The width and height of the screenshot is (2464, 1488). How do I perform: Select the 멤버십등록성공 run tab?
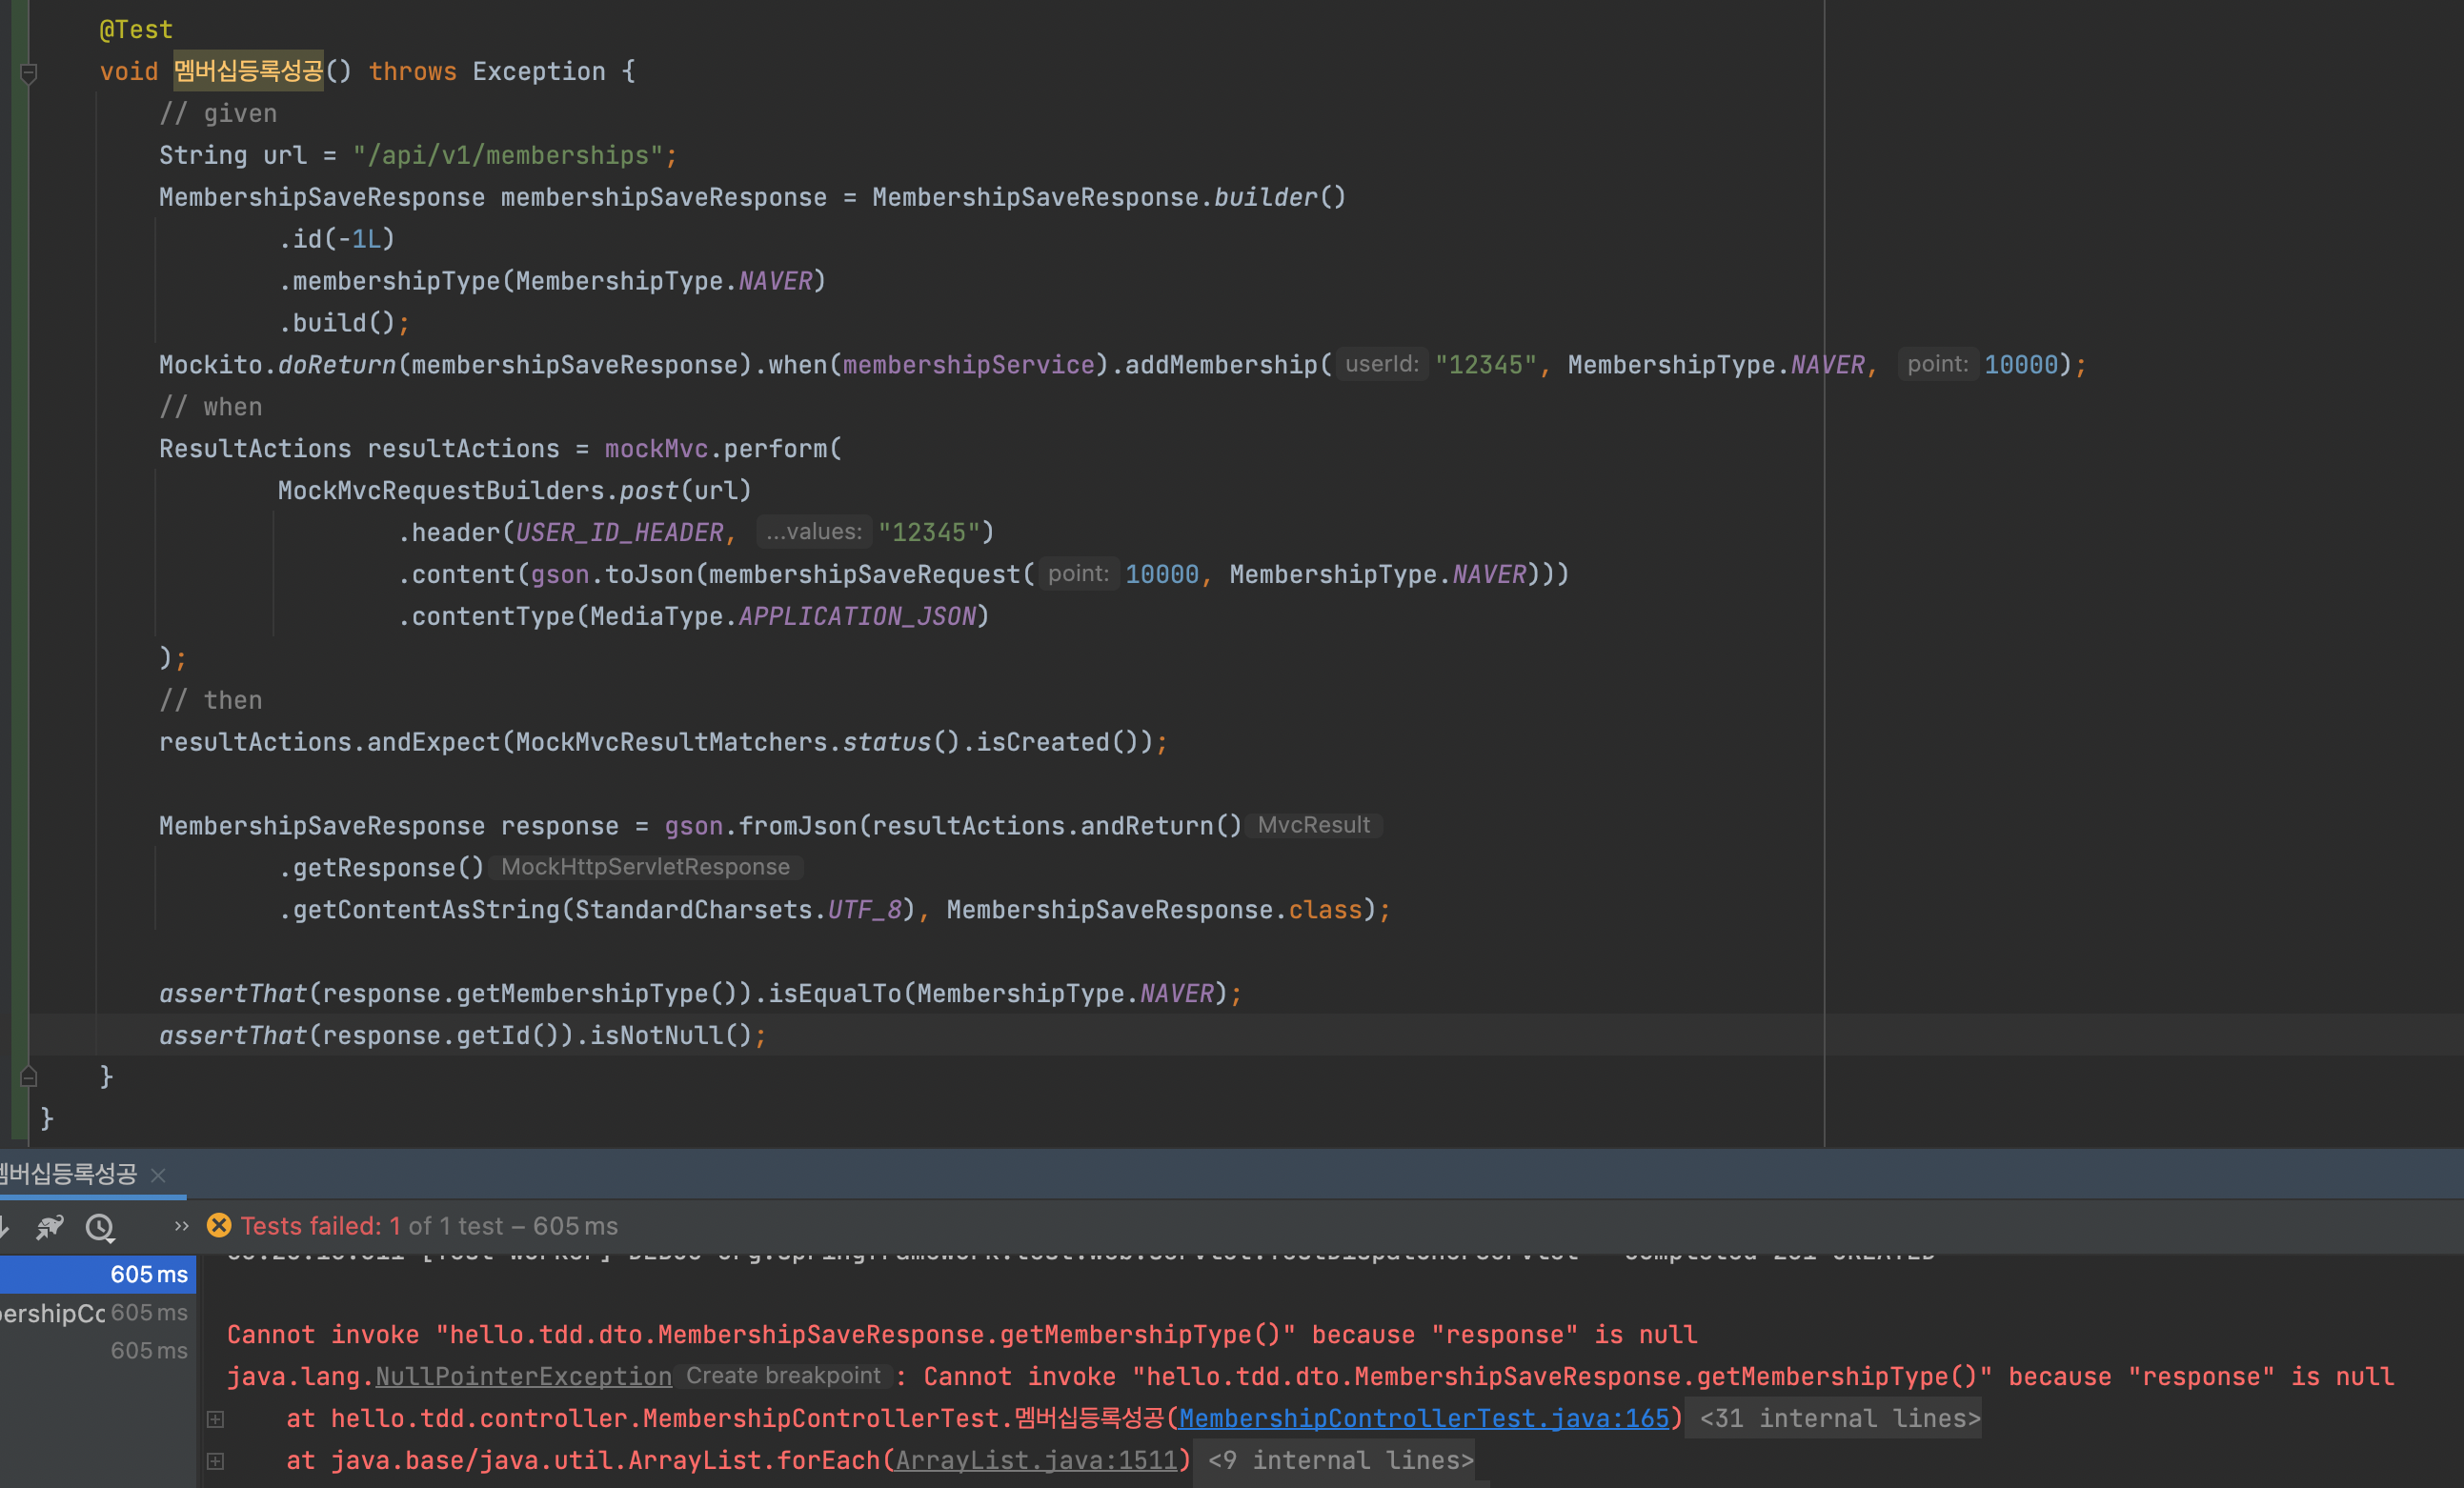[x=68, y=1174]
